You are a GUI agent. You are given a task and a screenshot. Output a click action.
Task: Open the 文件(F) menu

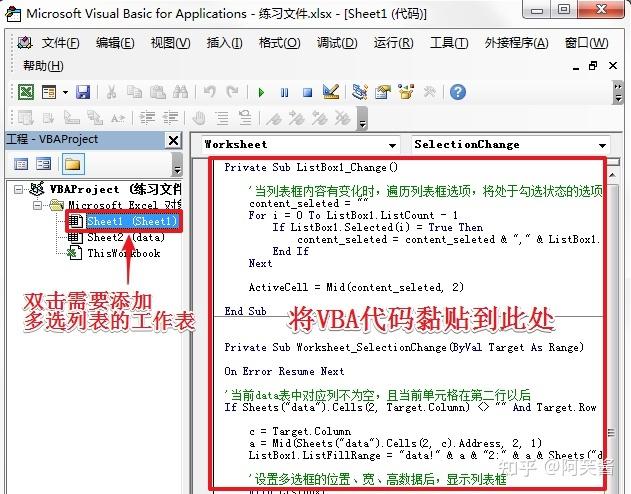(x=60, y=43)
